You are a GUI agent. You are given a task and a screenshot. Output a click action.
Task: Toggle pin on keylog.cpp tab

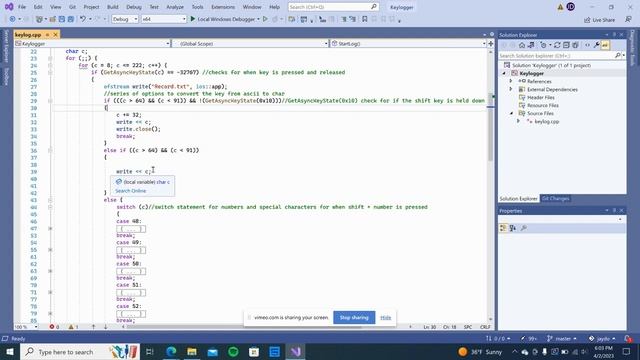pos(47,35)
